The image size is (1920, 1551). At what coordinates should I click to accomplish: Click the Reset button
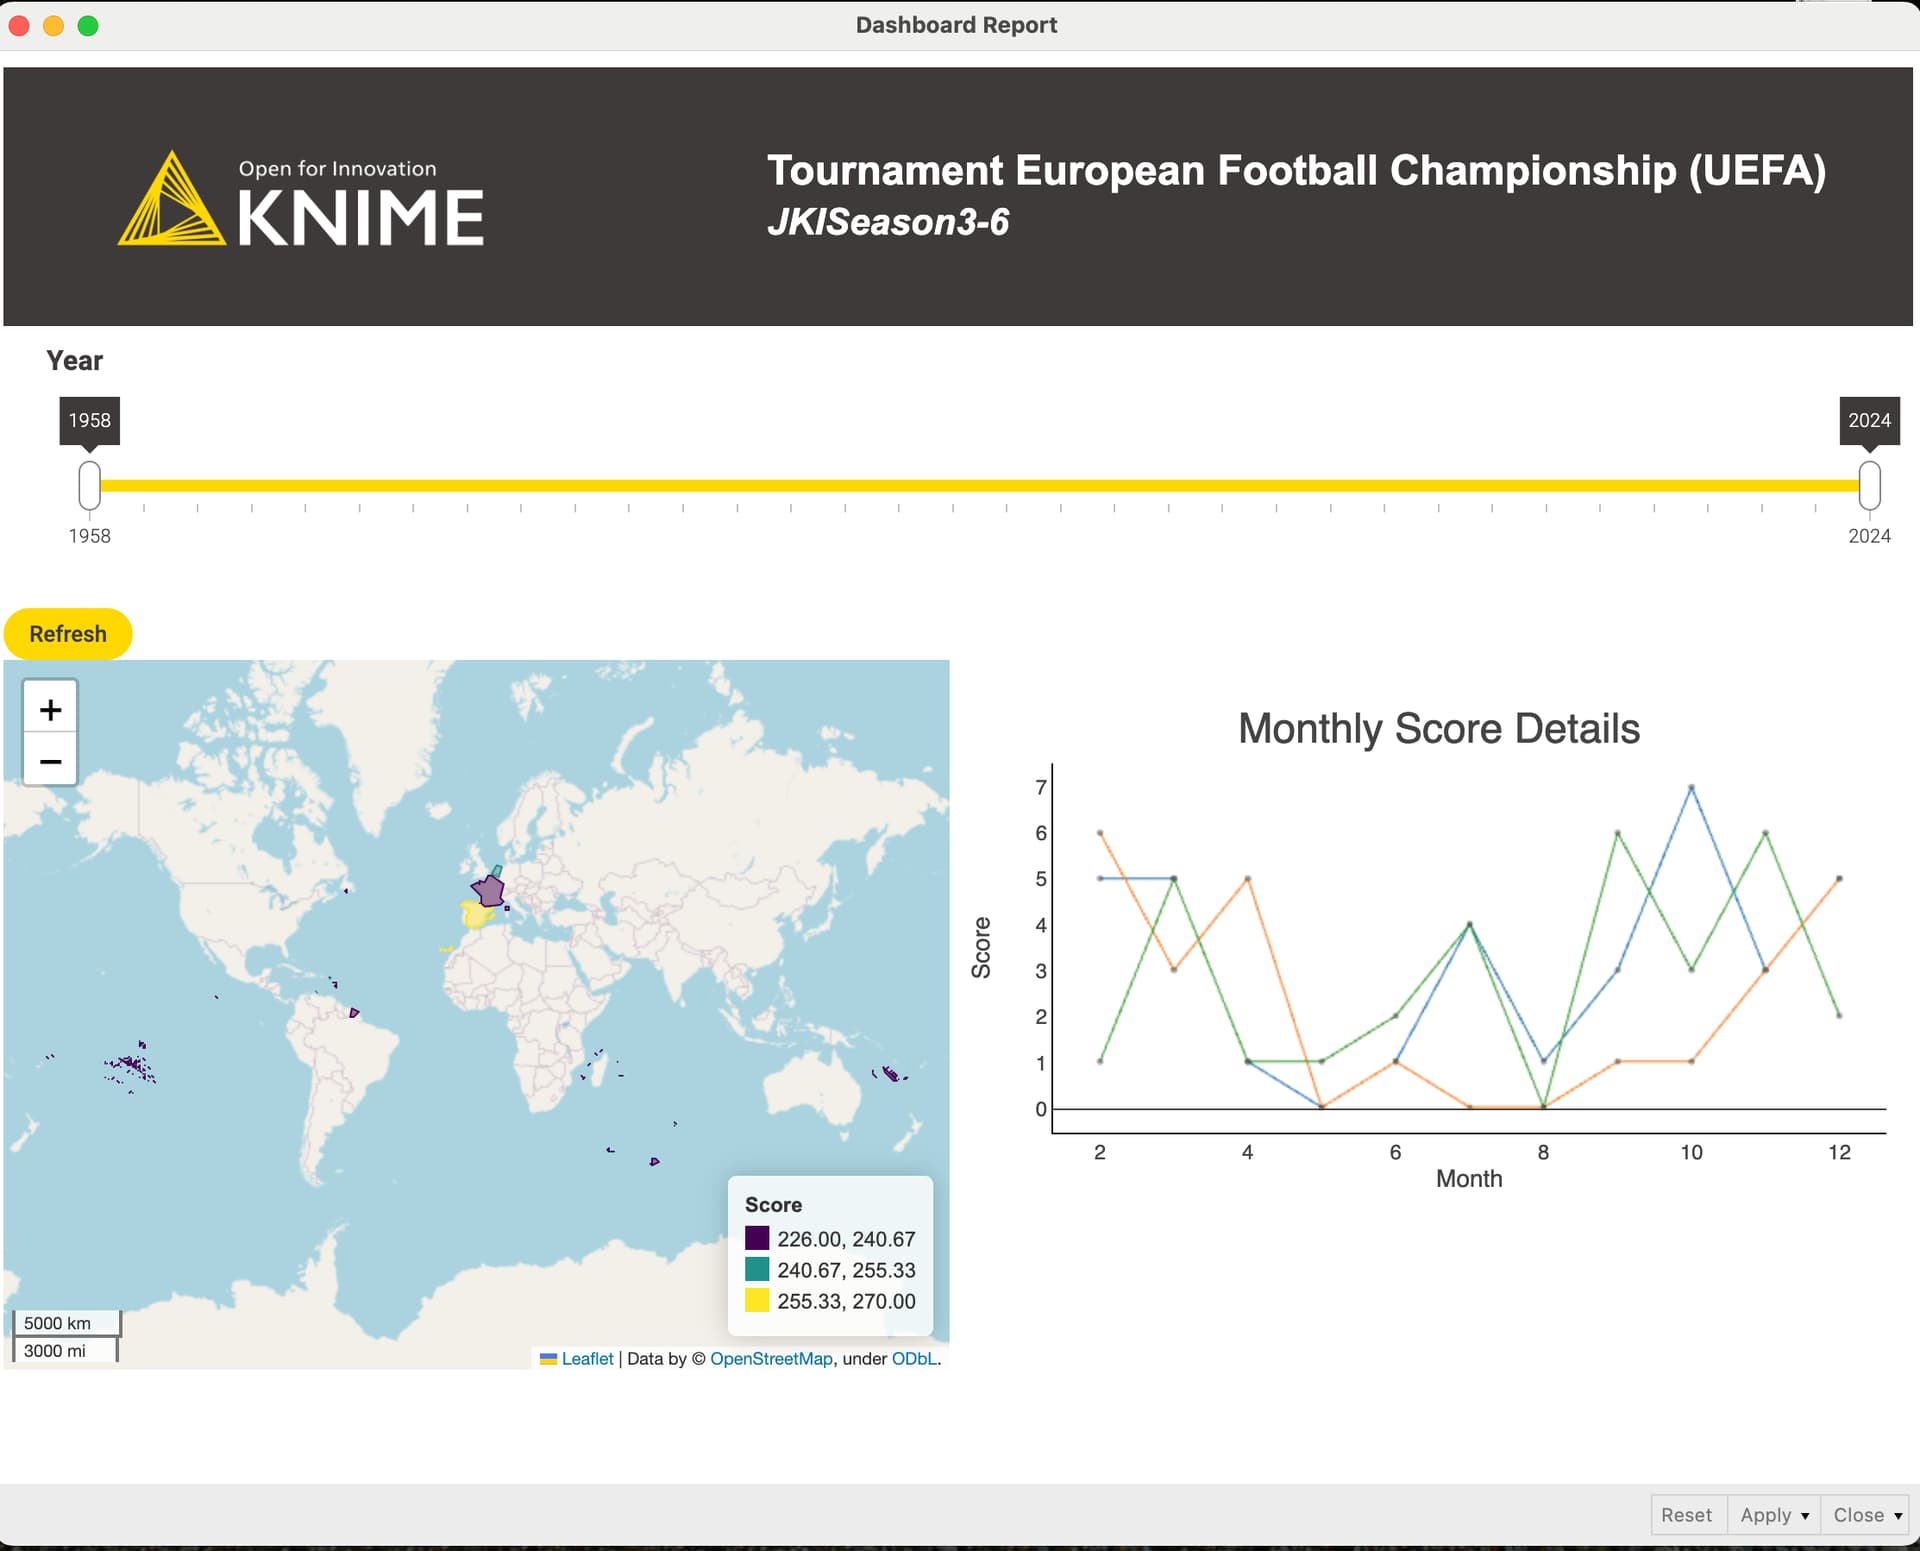[1687, 1515]
